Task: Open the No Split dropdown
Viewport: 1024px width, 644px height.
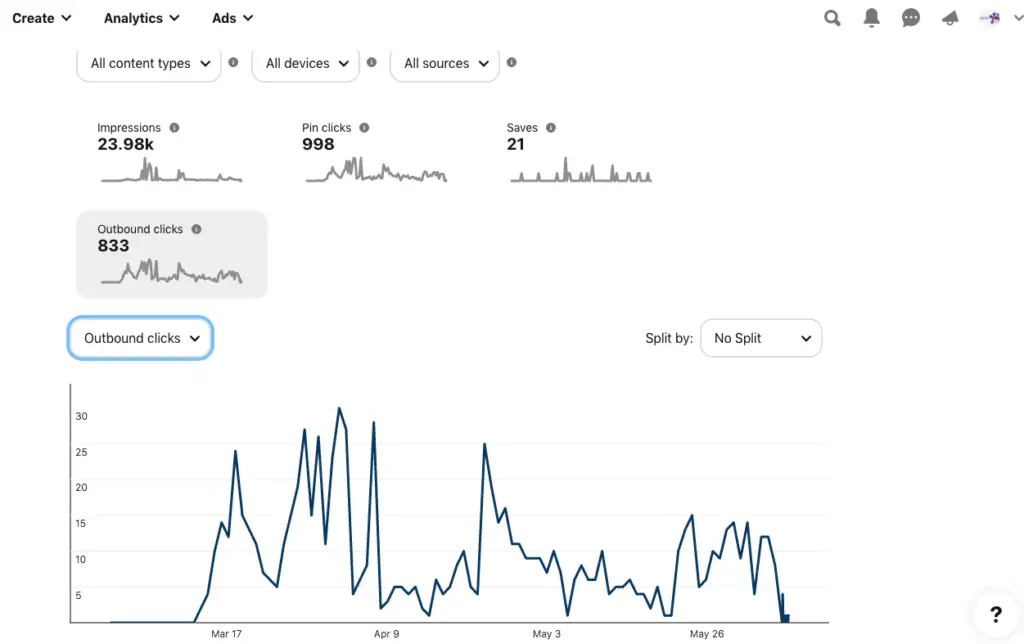Action: (x=761, y=338)
